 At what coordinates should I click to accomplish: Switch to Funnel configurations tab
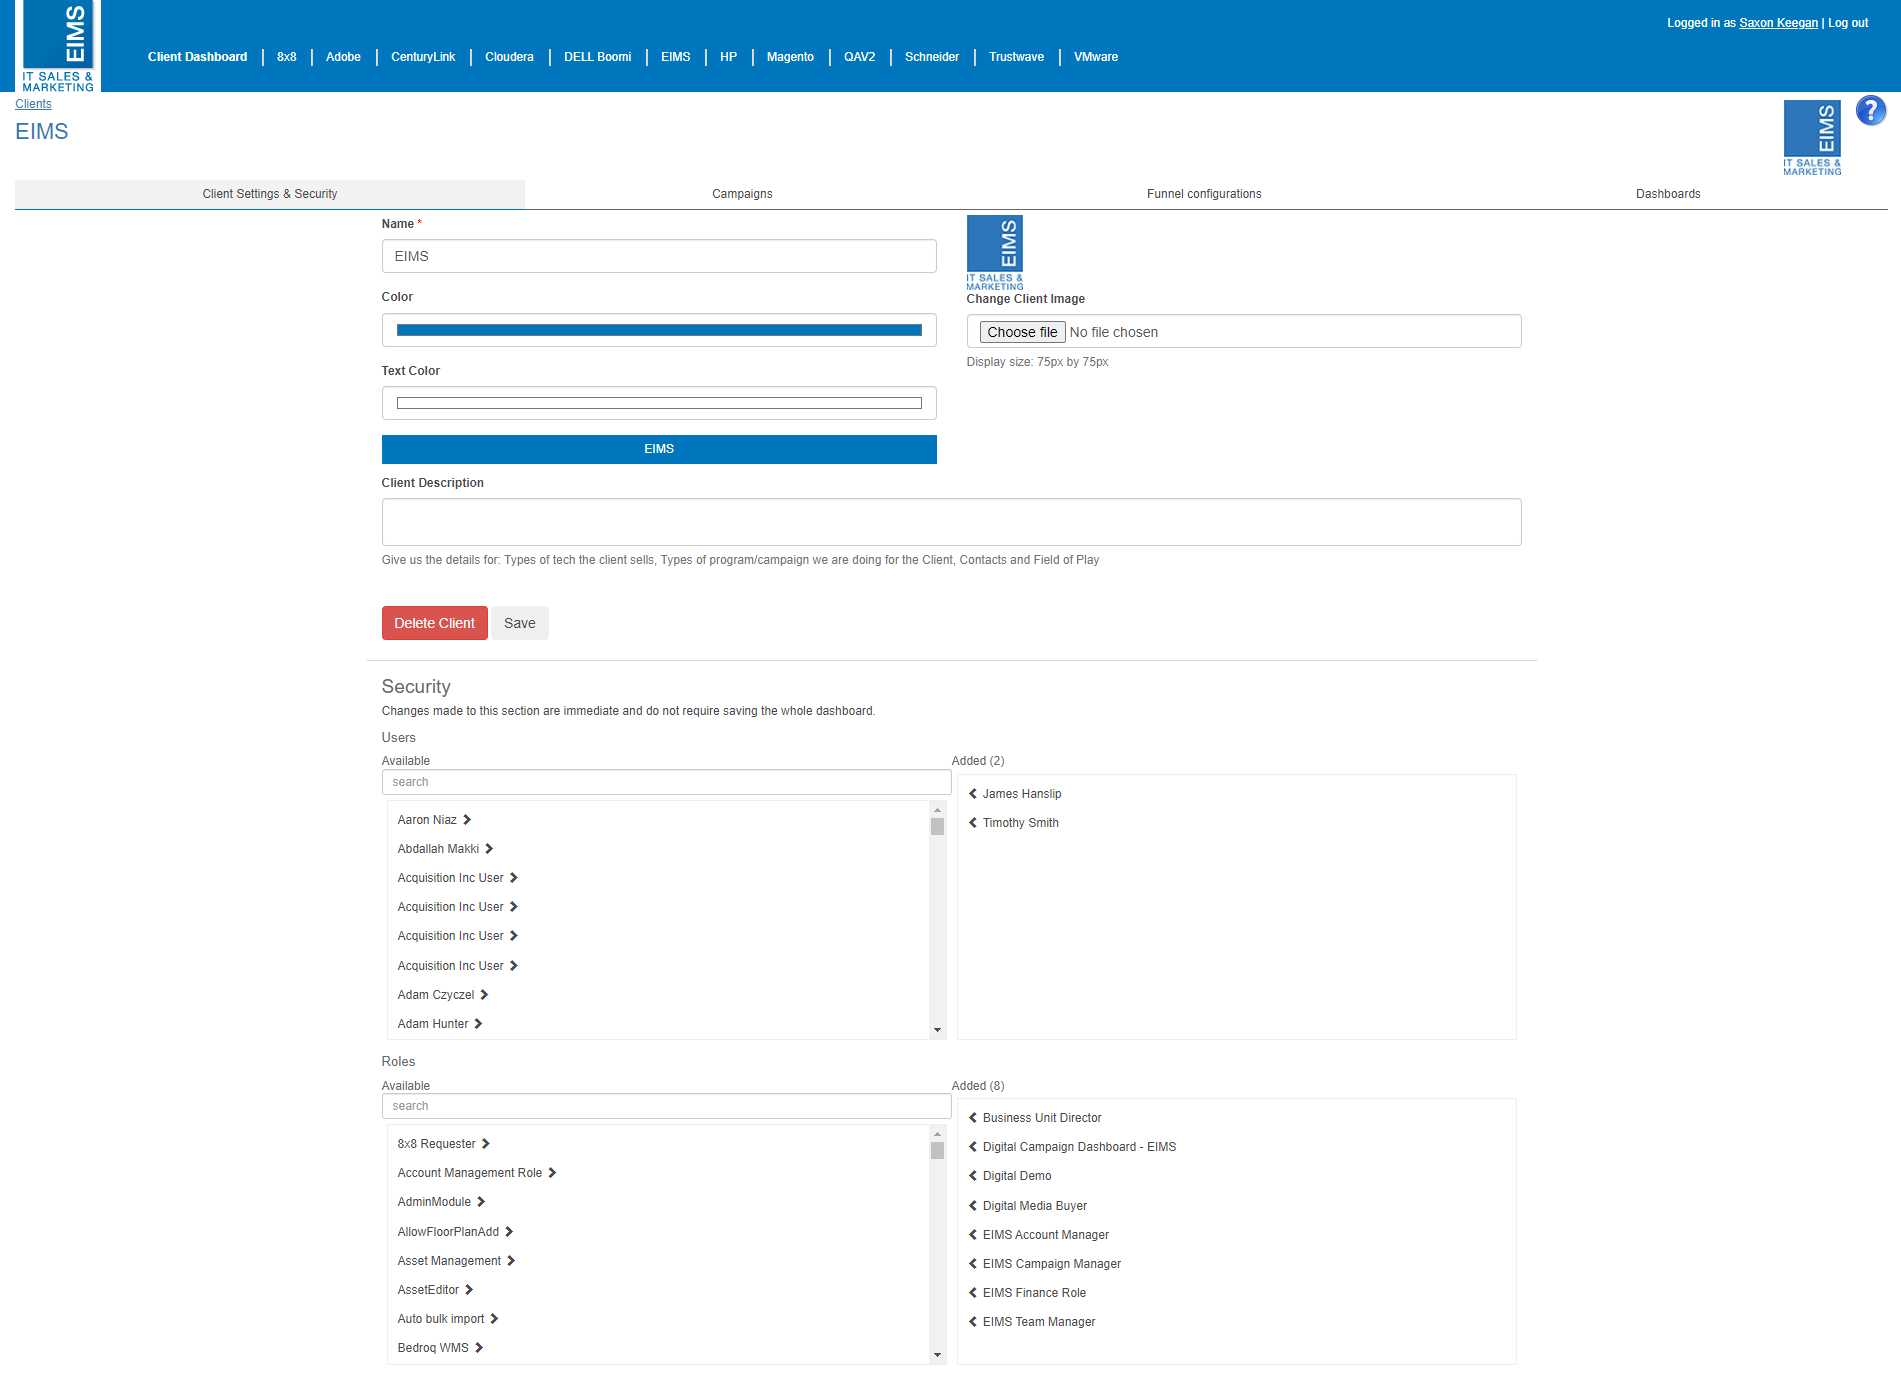coord(1204,194)
